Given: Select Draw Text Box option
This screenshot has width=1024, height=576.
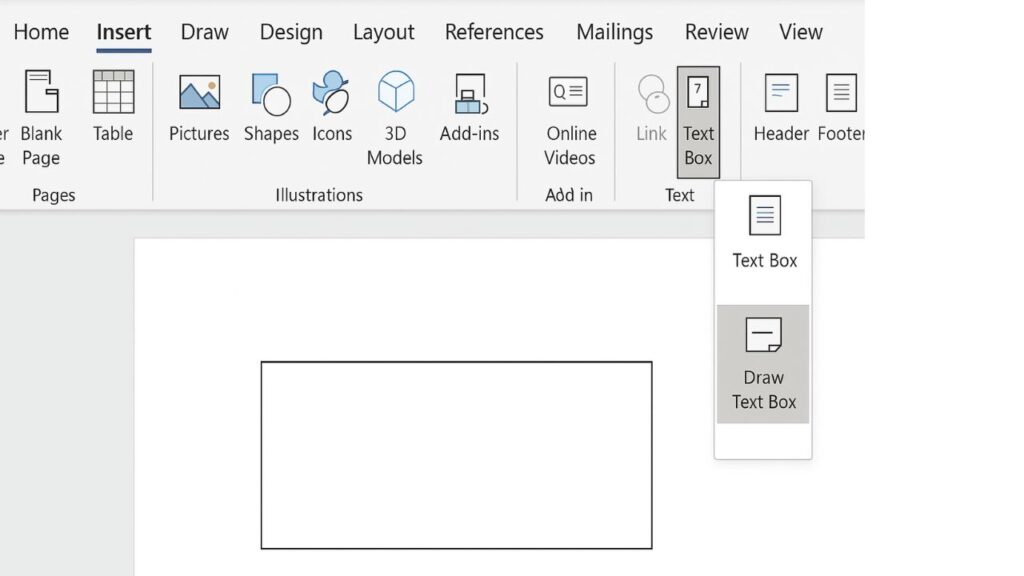Looking at the screenshot, I should pyautogui.click(x=764, y=364).
